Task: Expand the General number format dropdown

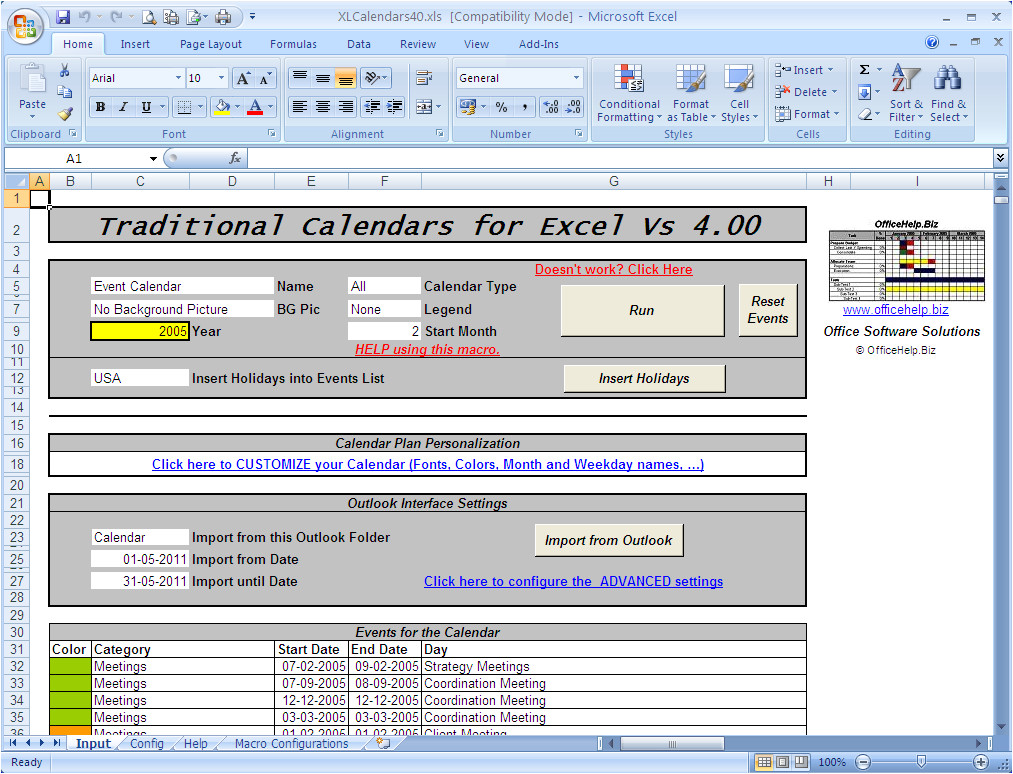Action: 576,78
